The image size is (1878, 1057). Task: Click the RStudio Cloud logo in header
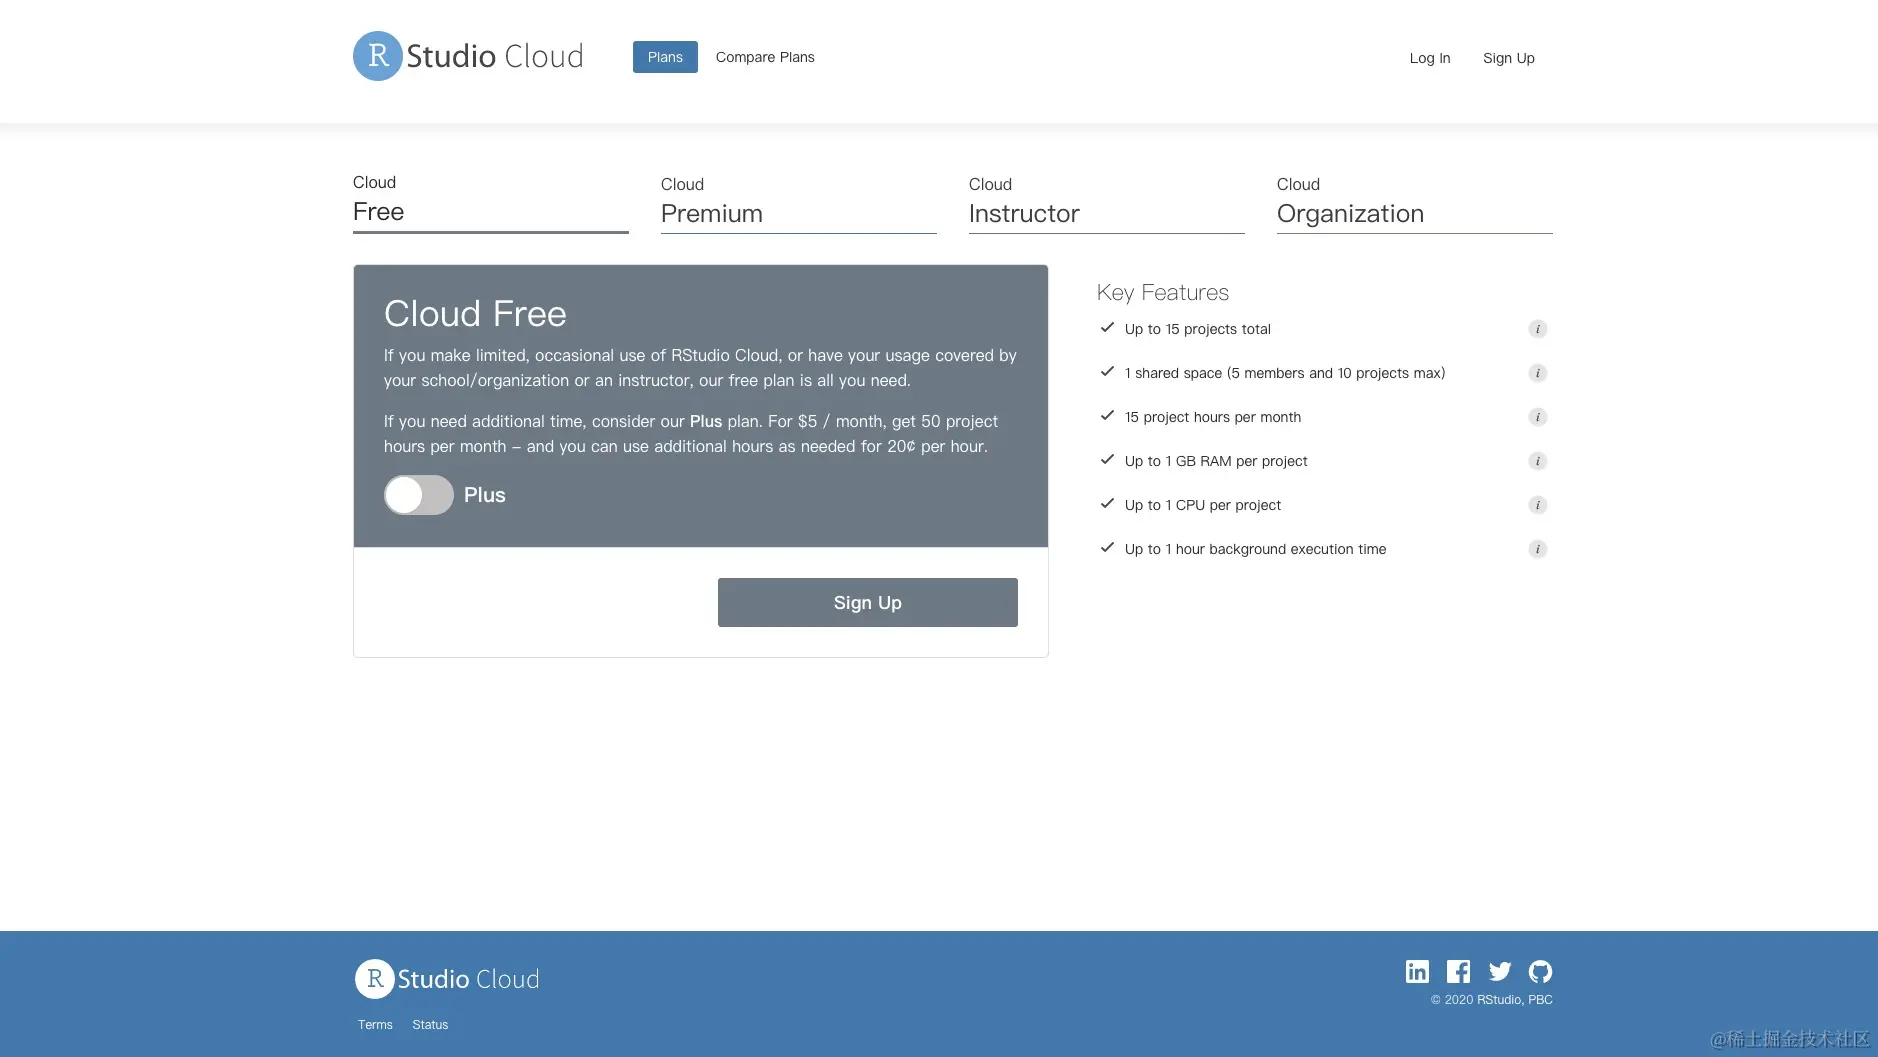[467, 56]
